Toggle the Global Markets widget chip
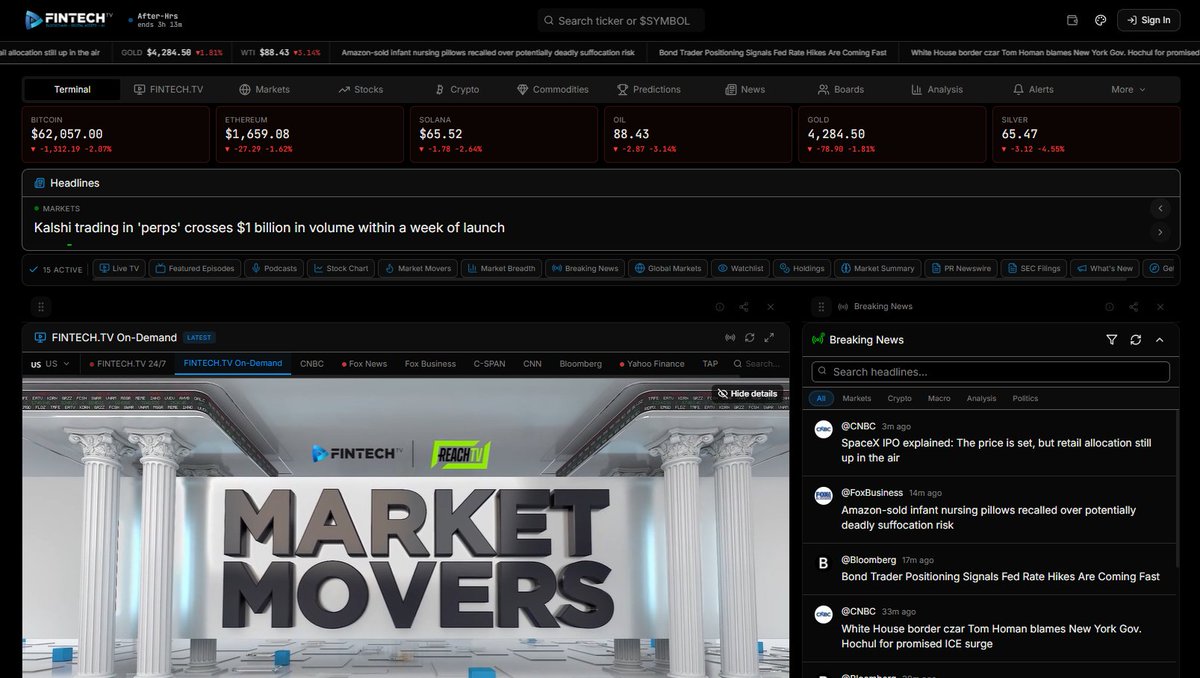The image size is (1200, 678). [668, 268]
